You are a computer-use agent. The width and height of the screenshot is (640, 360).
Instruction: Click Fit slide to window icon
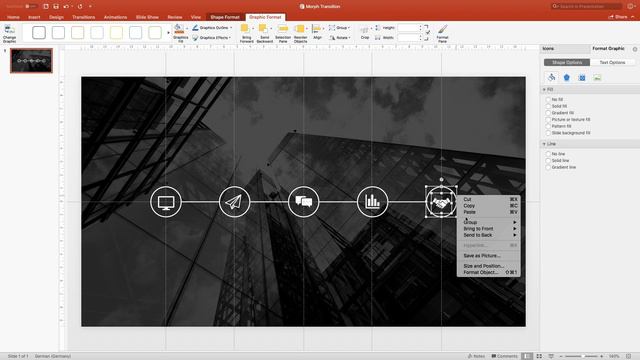pyautogui.click(x=629, y=356)
